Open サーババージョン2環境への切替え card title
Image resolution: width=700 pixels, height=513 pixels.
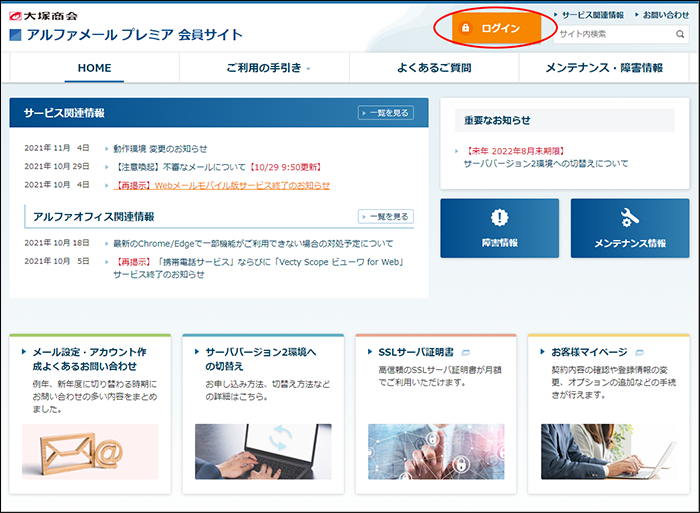261,359
